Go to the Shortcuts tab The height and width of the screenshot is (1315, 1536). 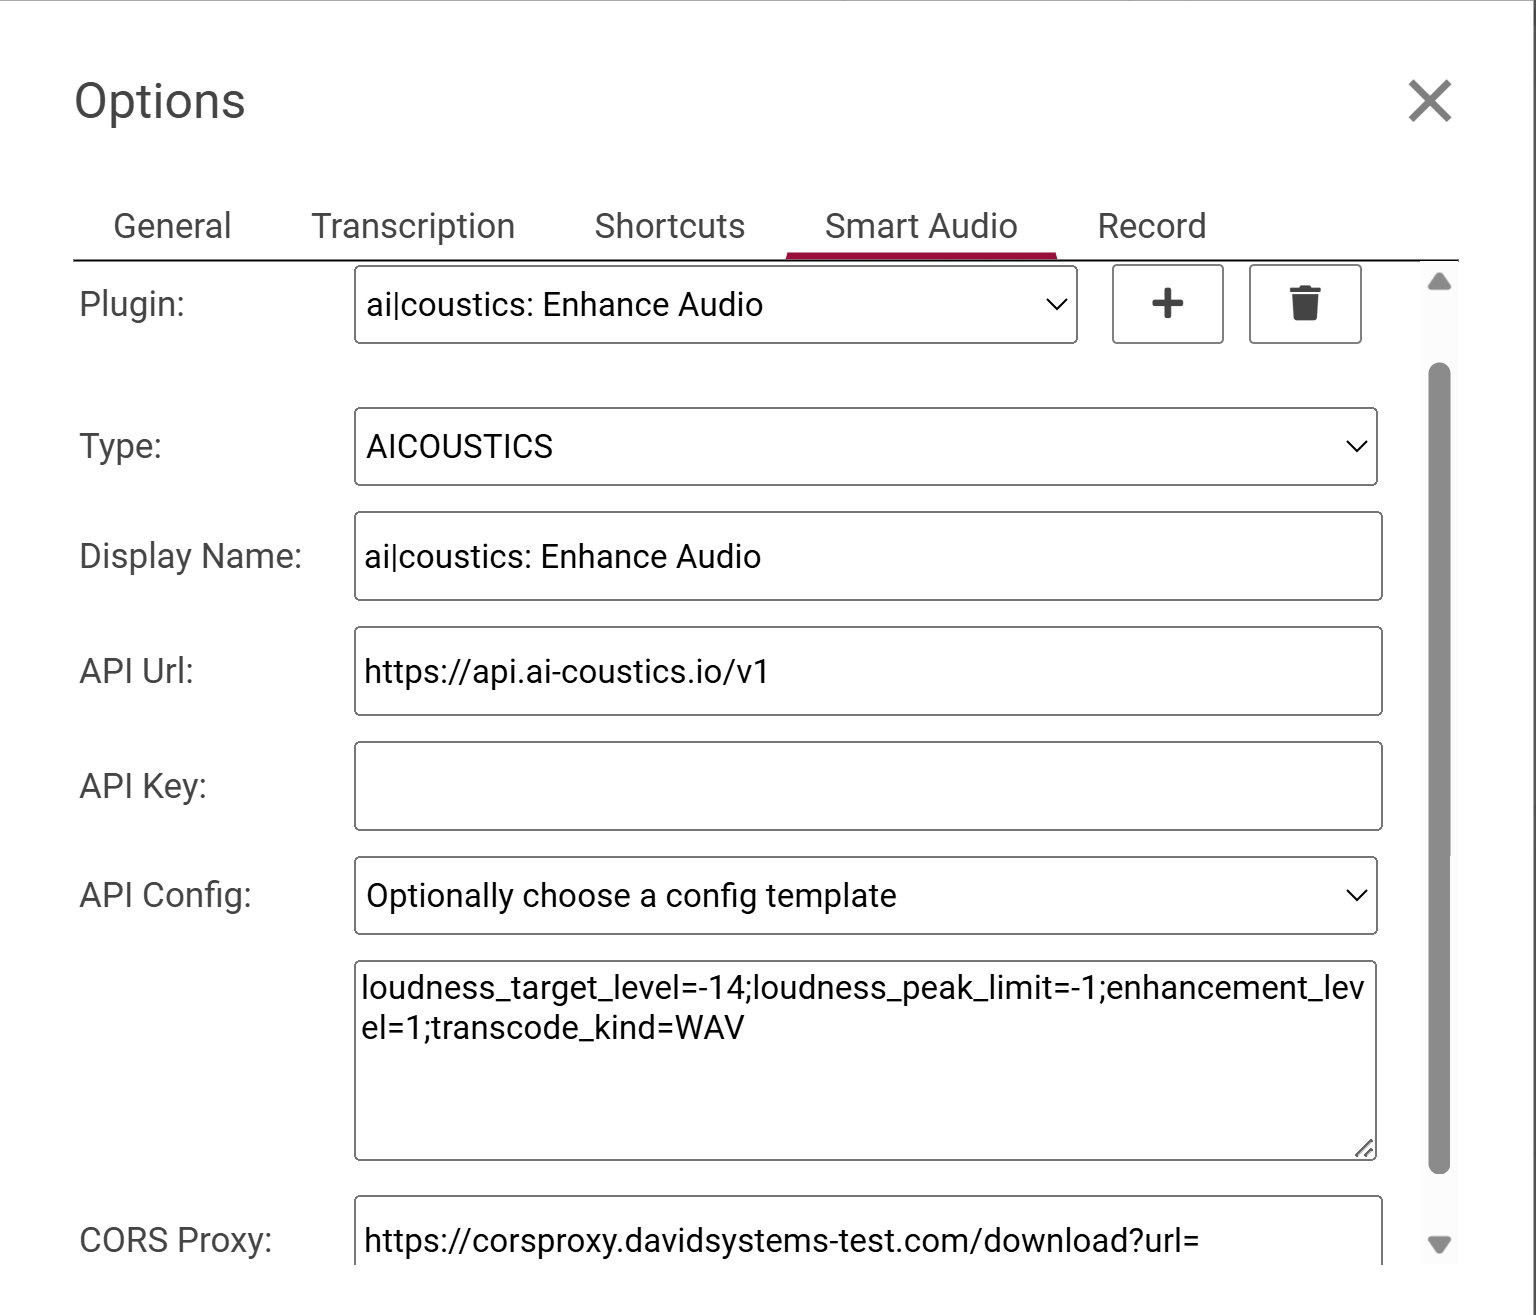point(669,226)
